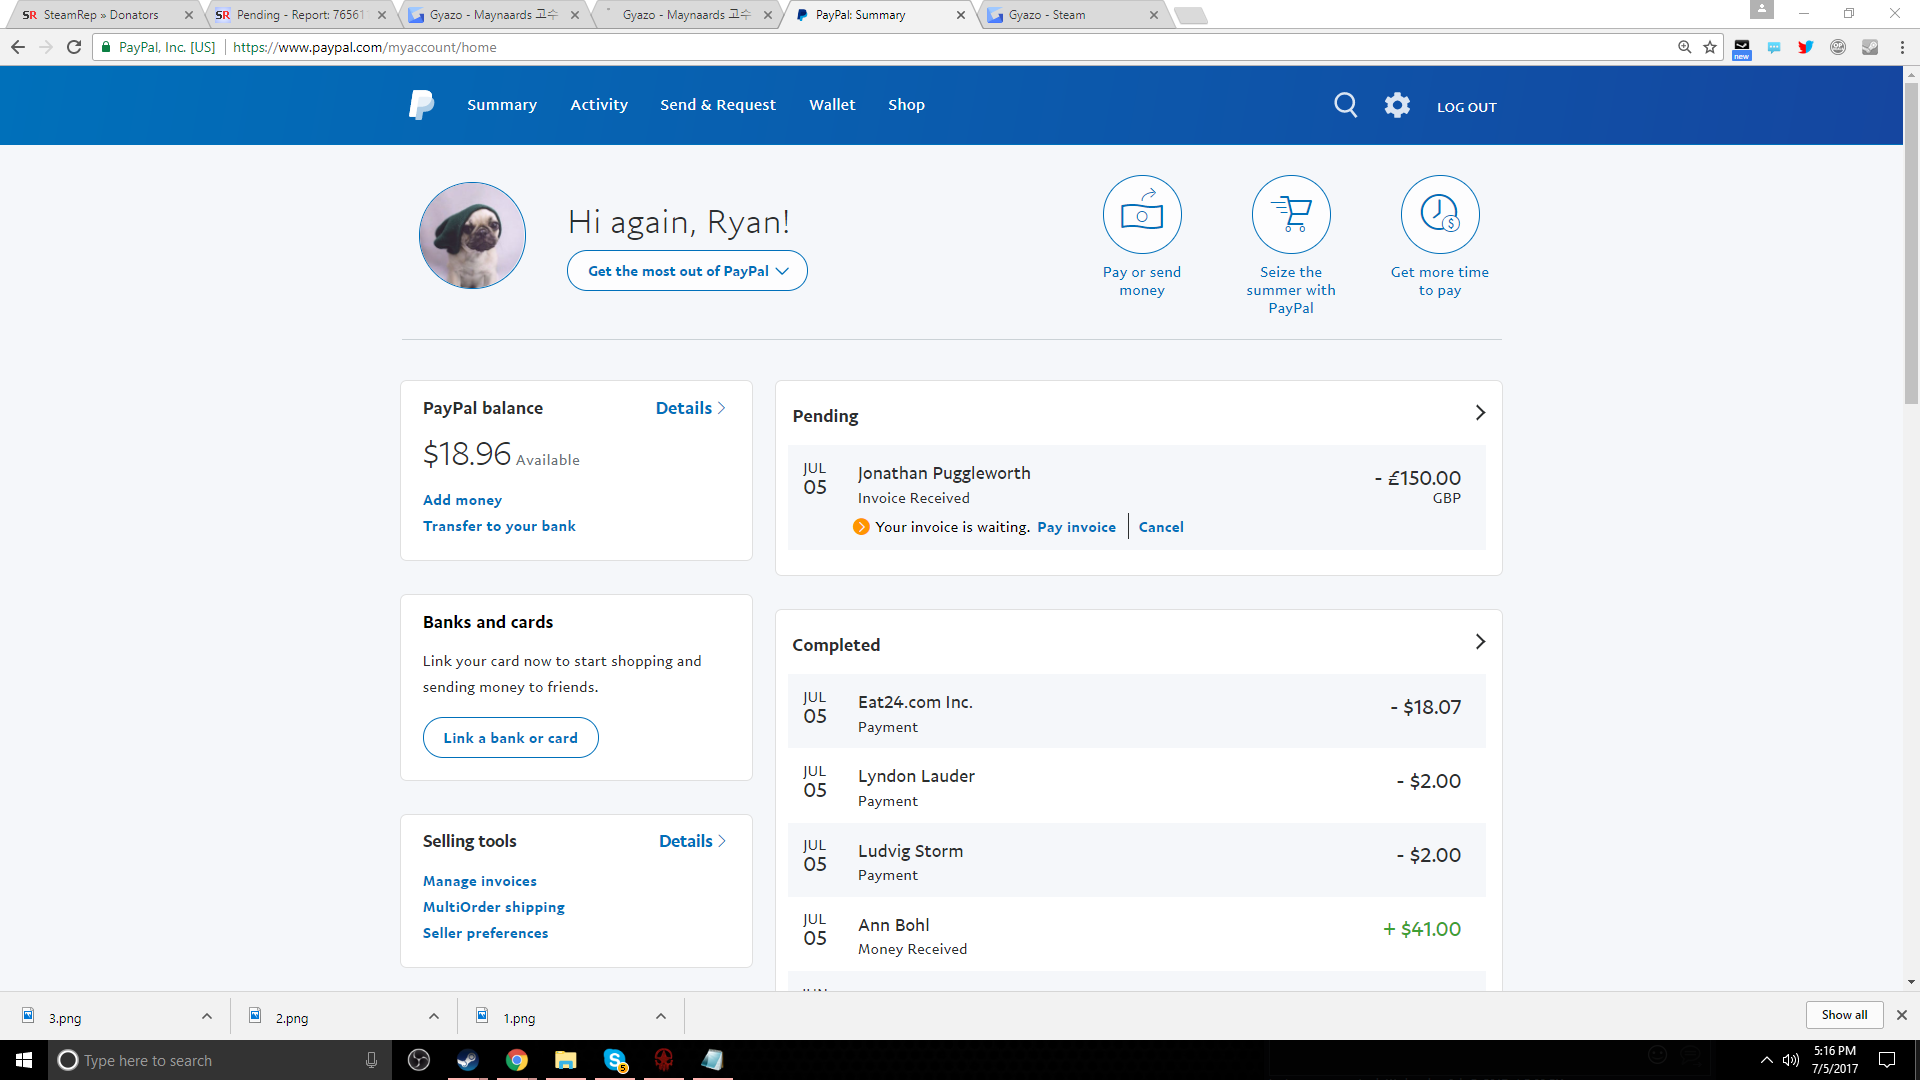Click the zoom magnifier icon in address bar
Image resolution: width=1920 pixels, height=1080 pixels.
[x=1684, y=47]
